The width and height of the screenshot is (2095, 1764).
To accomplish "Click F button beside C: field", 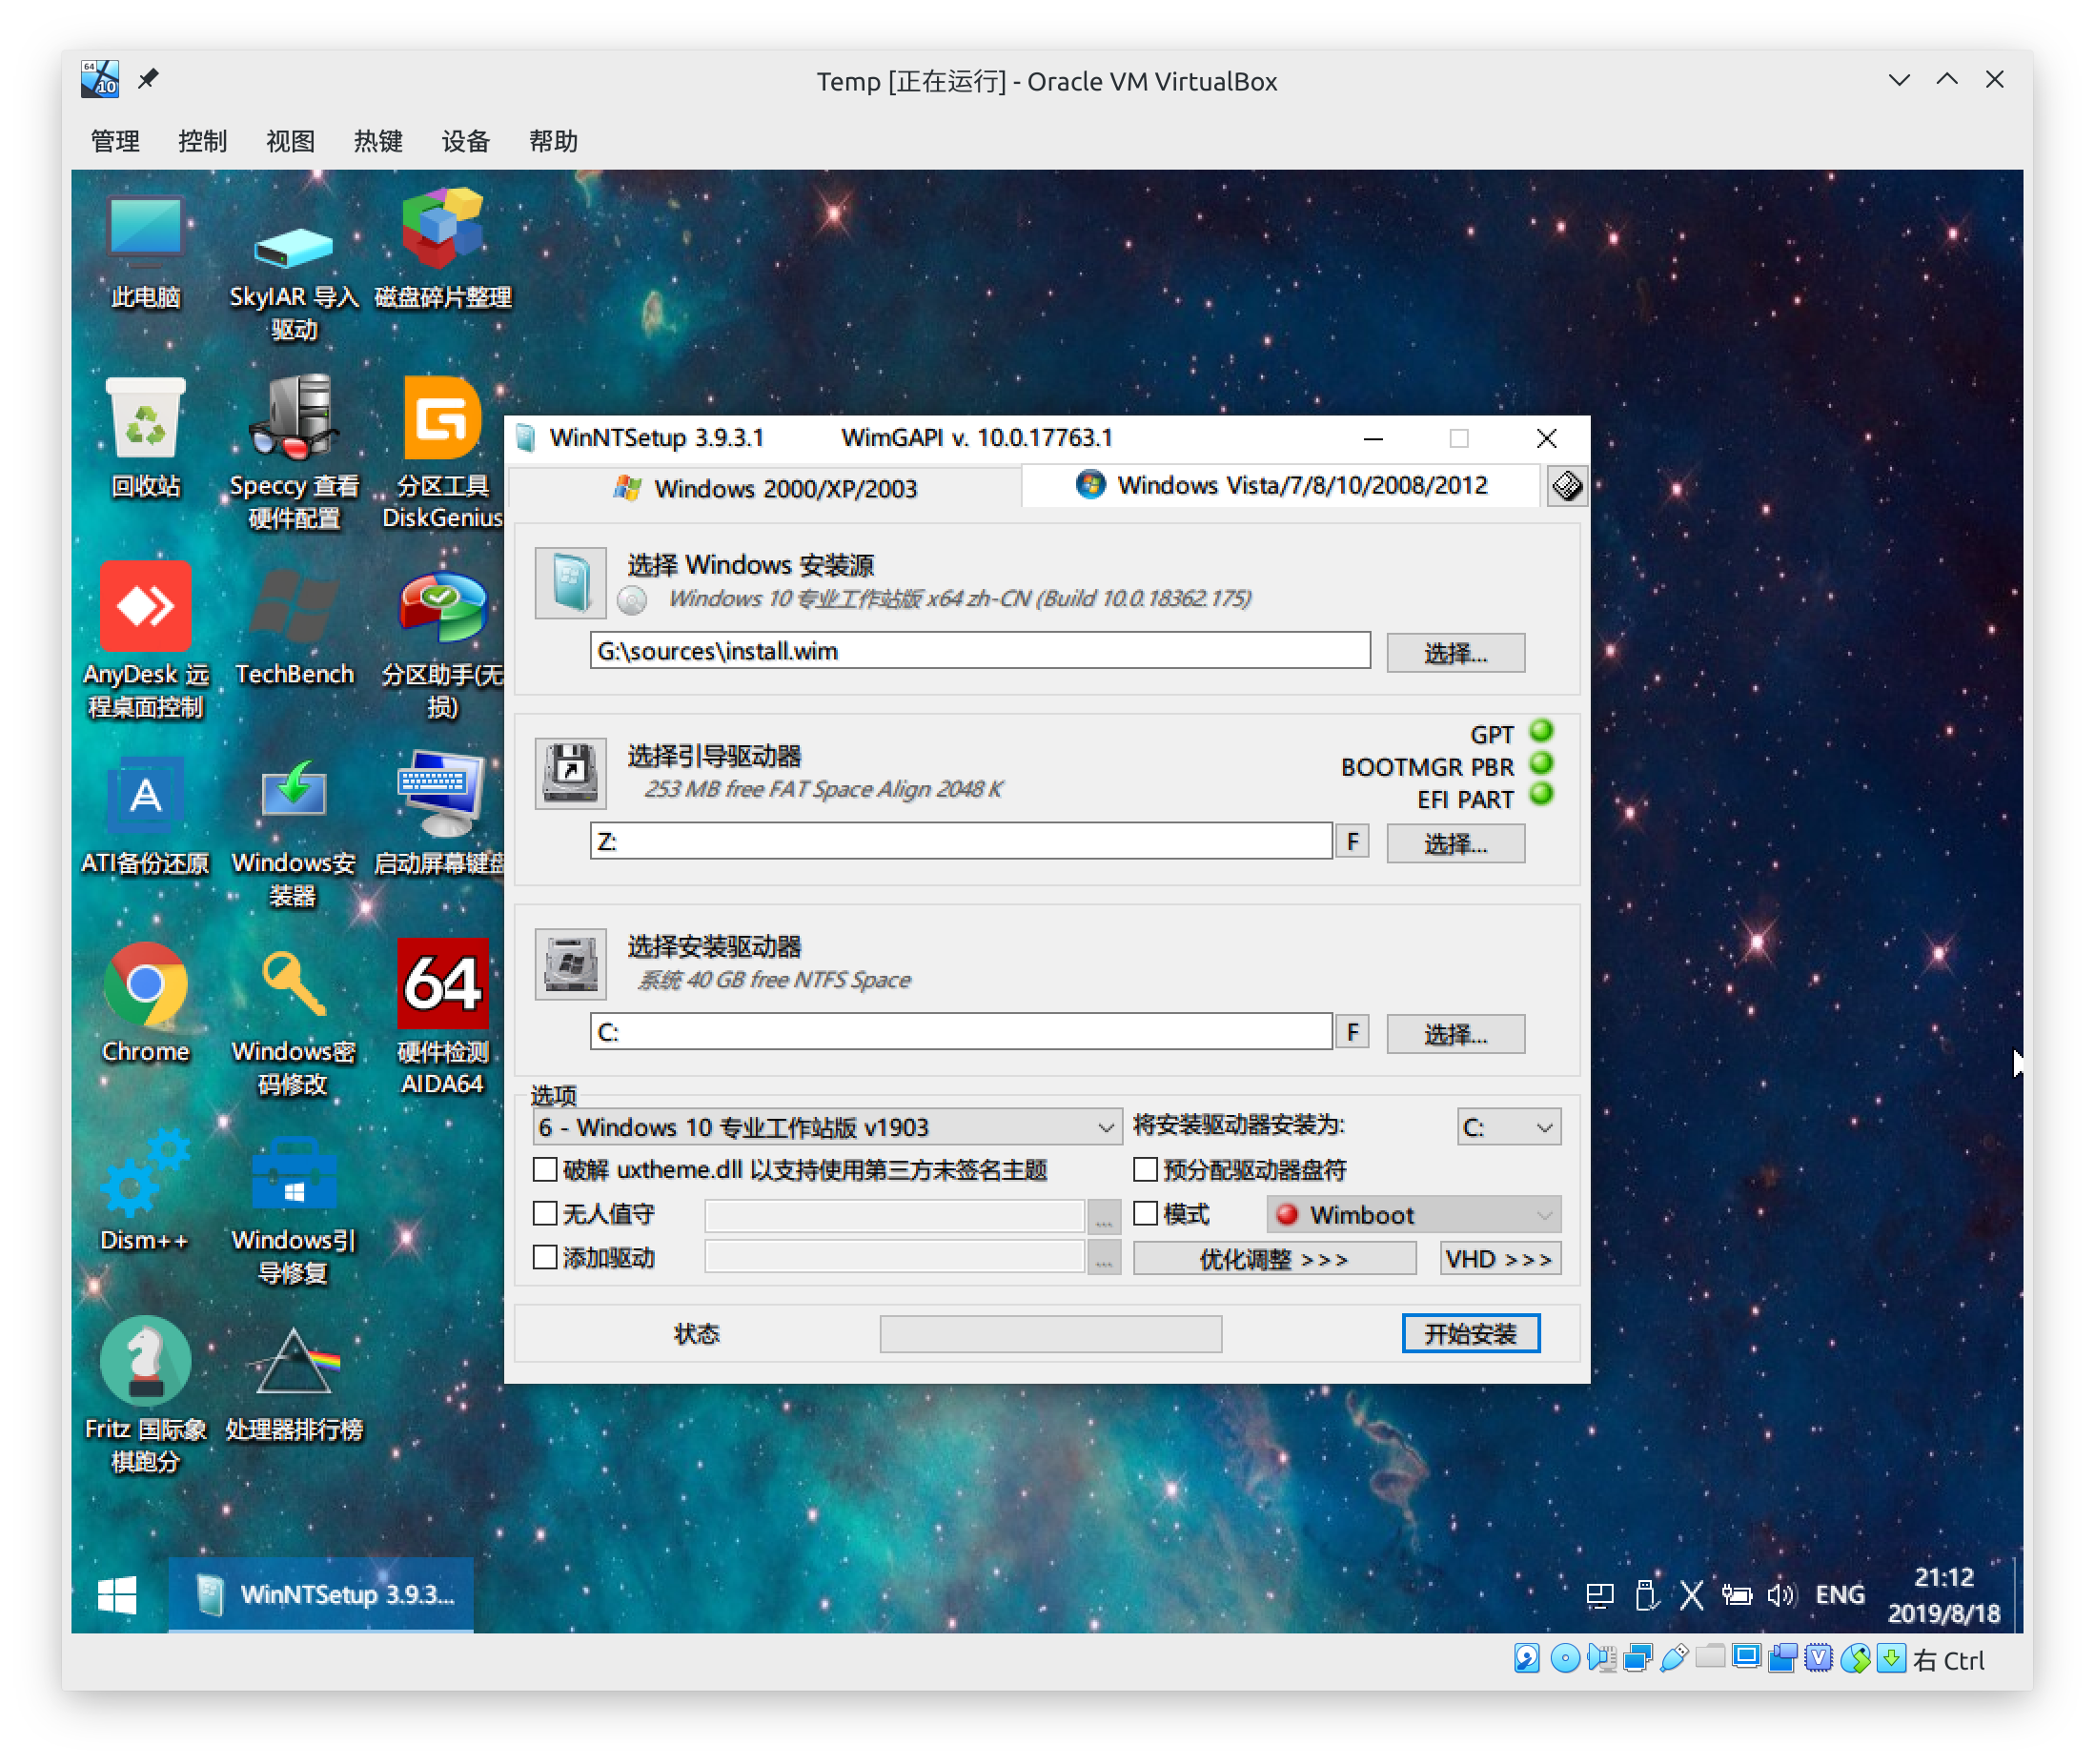I will [x=1353, y=1032].
